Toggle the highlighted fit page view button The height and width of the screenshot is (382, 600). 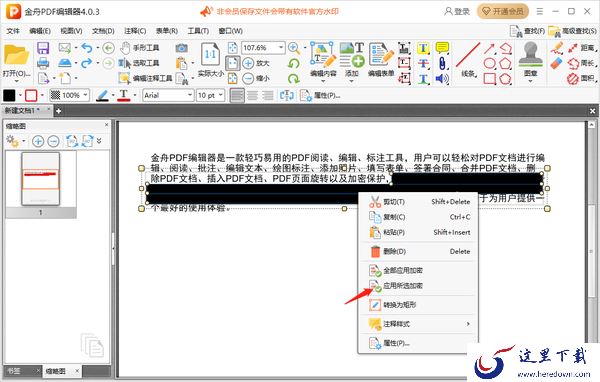click(232, 63)
